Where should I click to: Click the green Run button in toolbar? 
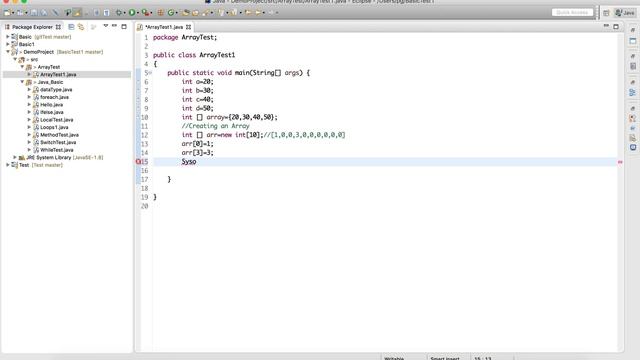click(132, 13)
